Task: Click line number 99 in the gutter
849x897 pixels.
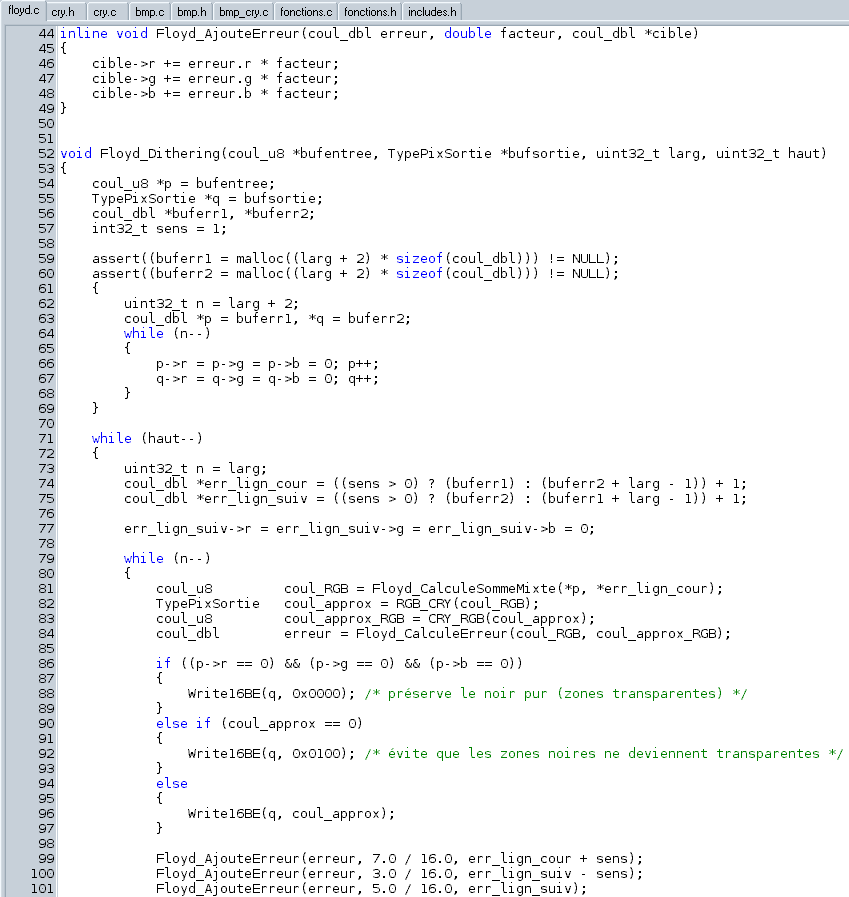Action: tap(45, 858)
